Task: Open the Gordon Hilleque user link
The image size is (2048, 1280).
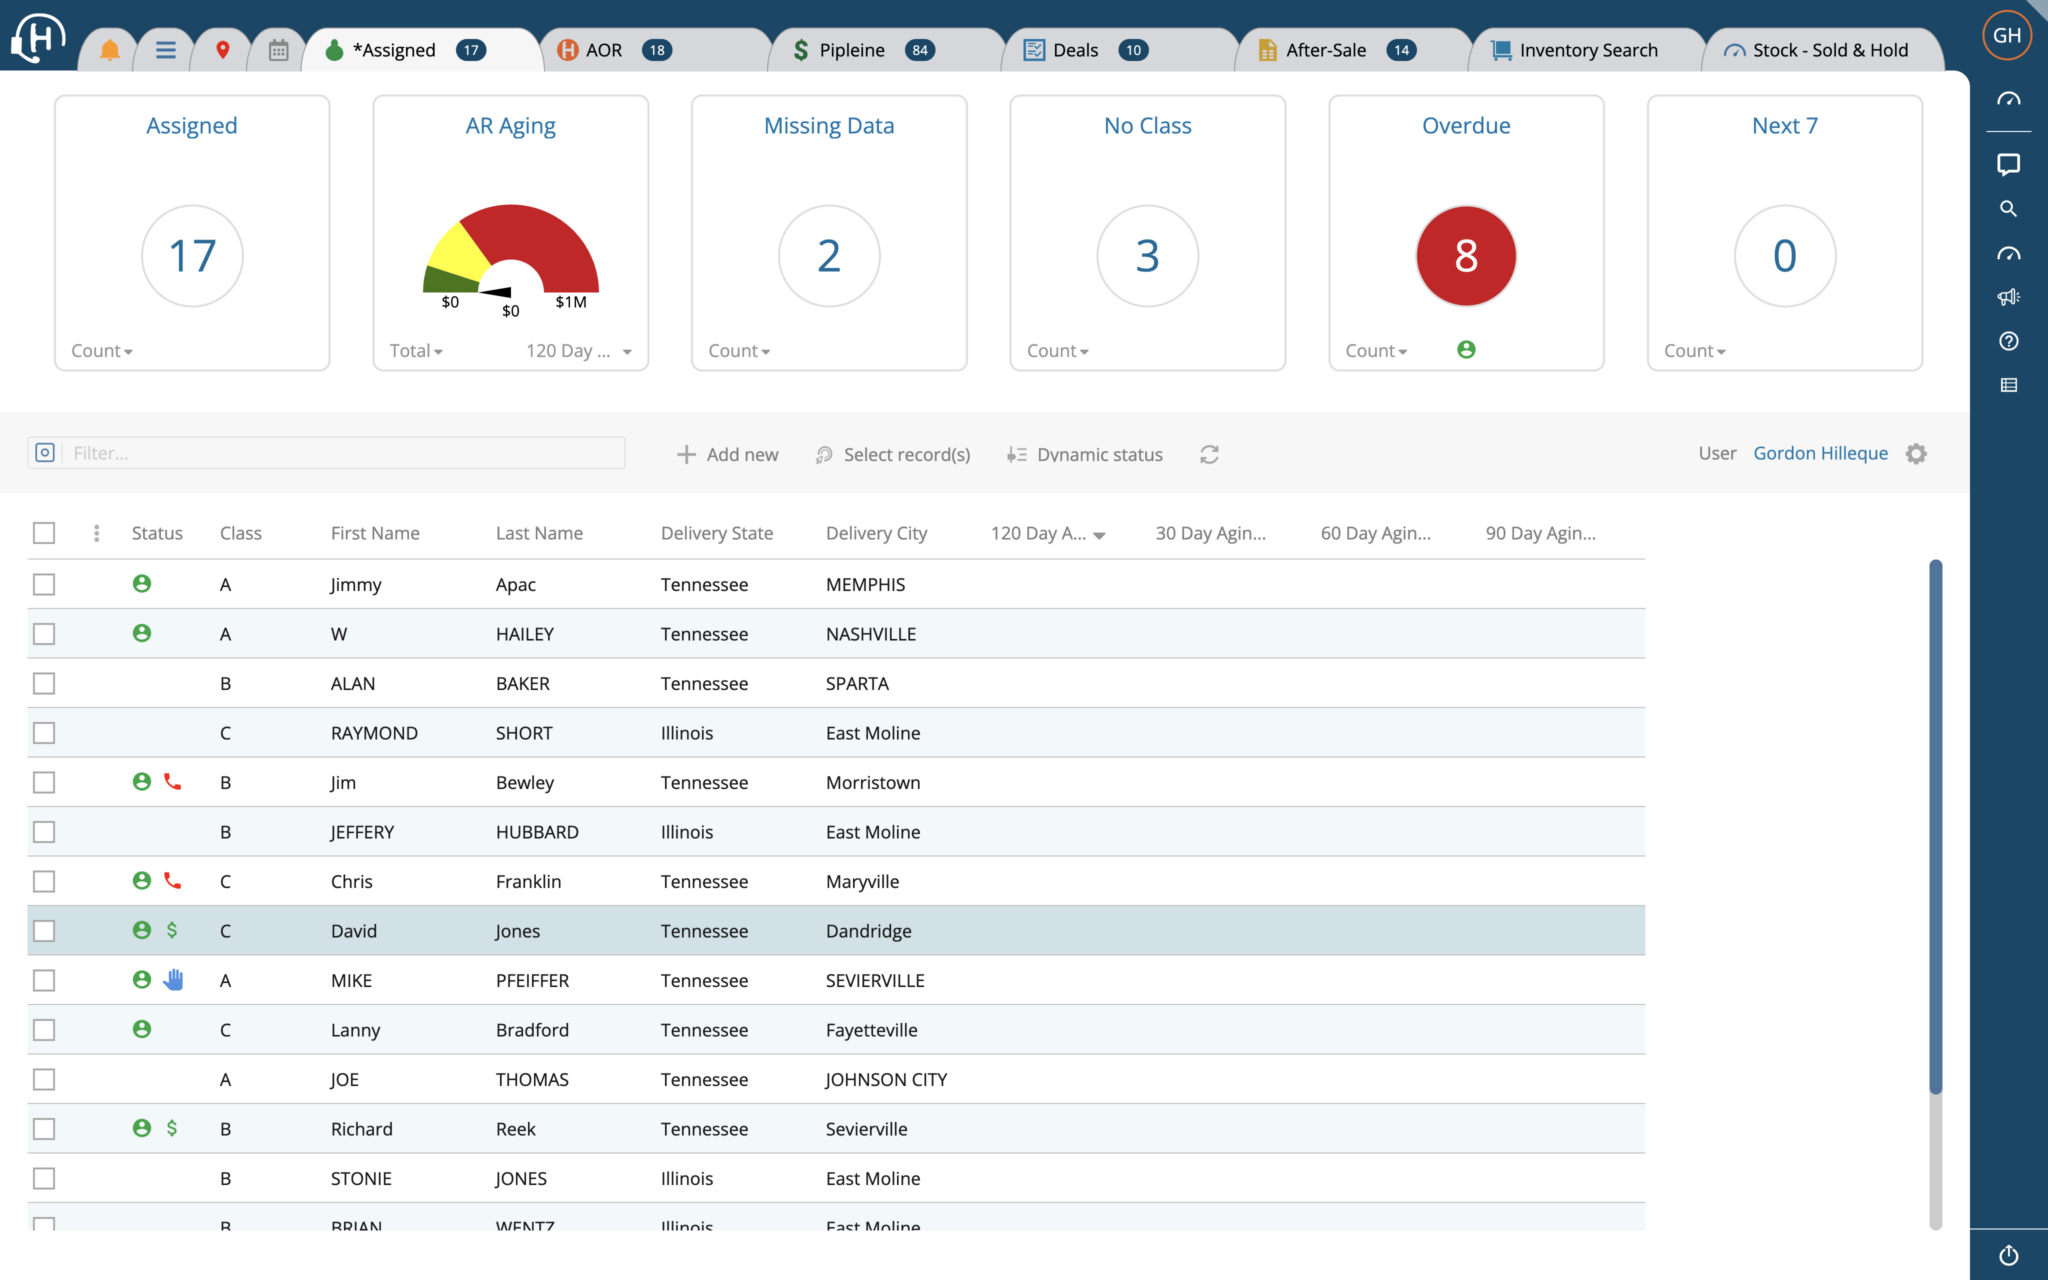Action: tap(1820, 453)
